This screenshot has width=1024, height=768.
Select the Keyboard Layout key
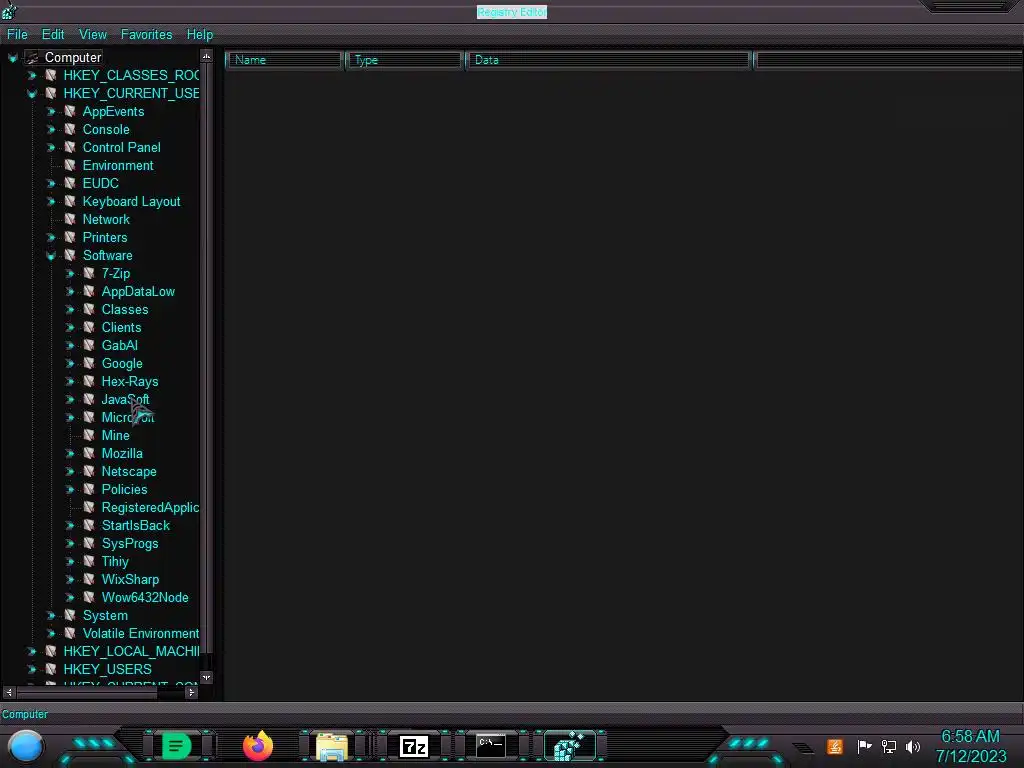(131, 202)
